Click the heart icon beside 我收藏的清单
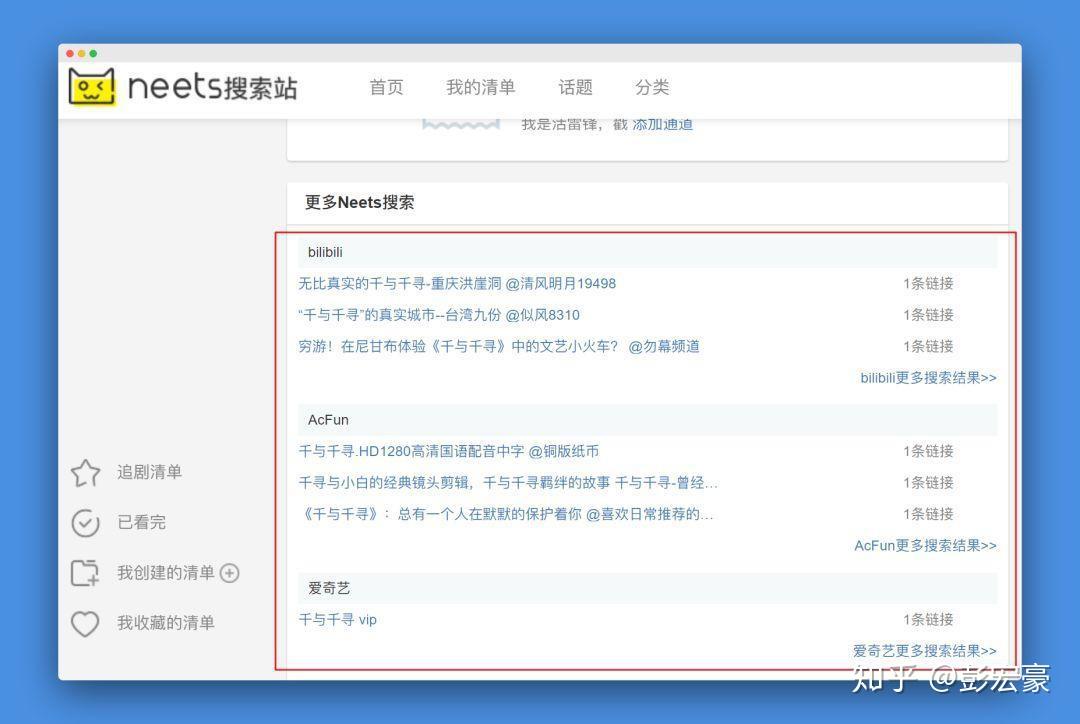Image resolution: width=1080 pixels, height=724 pixels. click(x=85, y=623)
